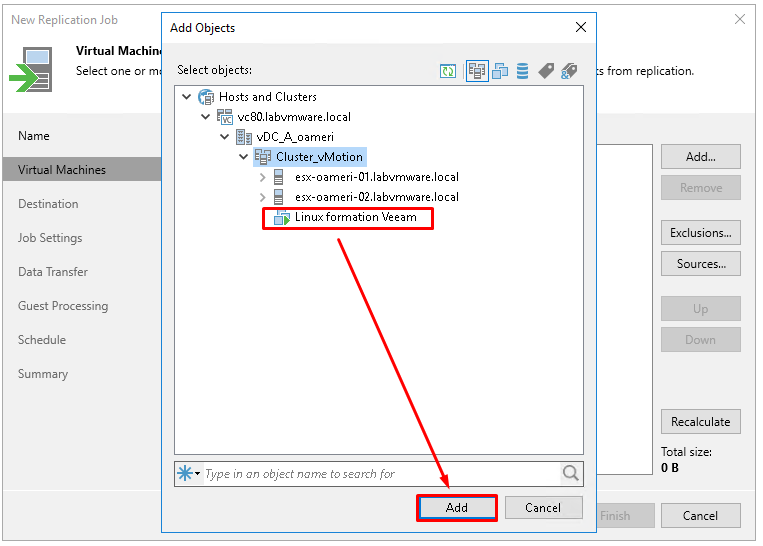763x546 pixels.
Task: Open the asterisk search type dropdown
Action: click(189, 473)
